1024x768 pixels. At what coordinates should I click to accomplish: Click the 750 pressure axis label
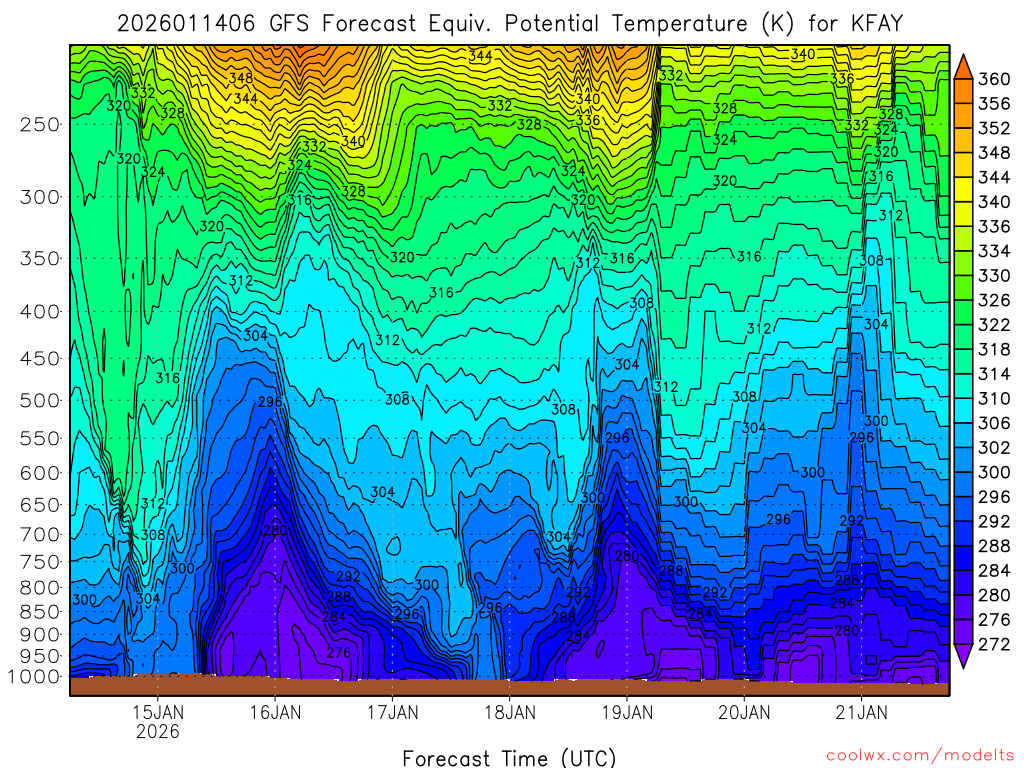point(40,562)
